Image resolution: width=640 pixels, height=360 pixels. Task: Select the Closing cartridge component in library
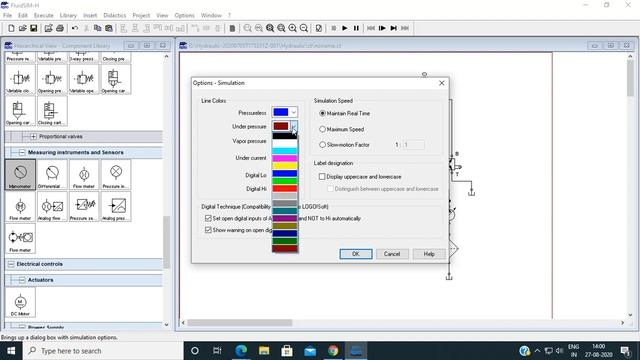(52, 111)
